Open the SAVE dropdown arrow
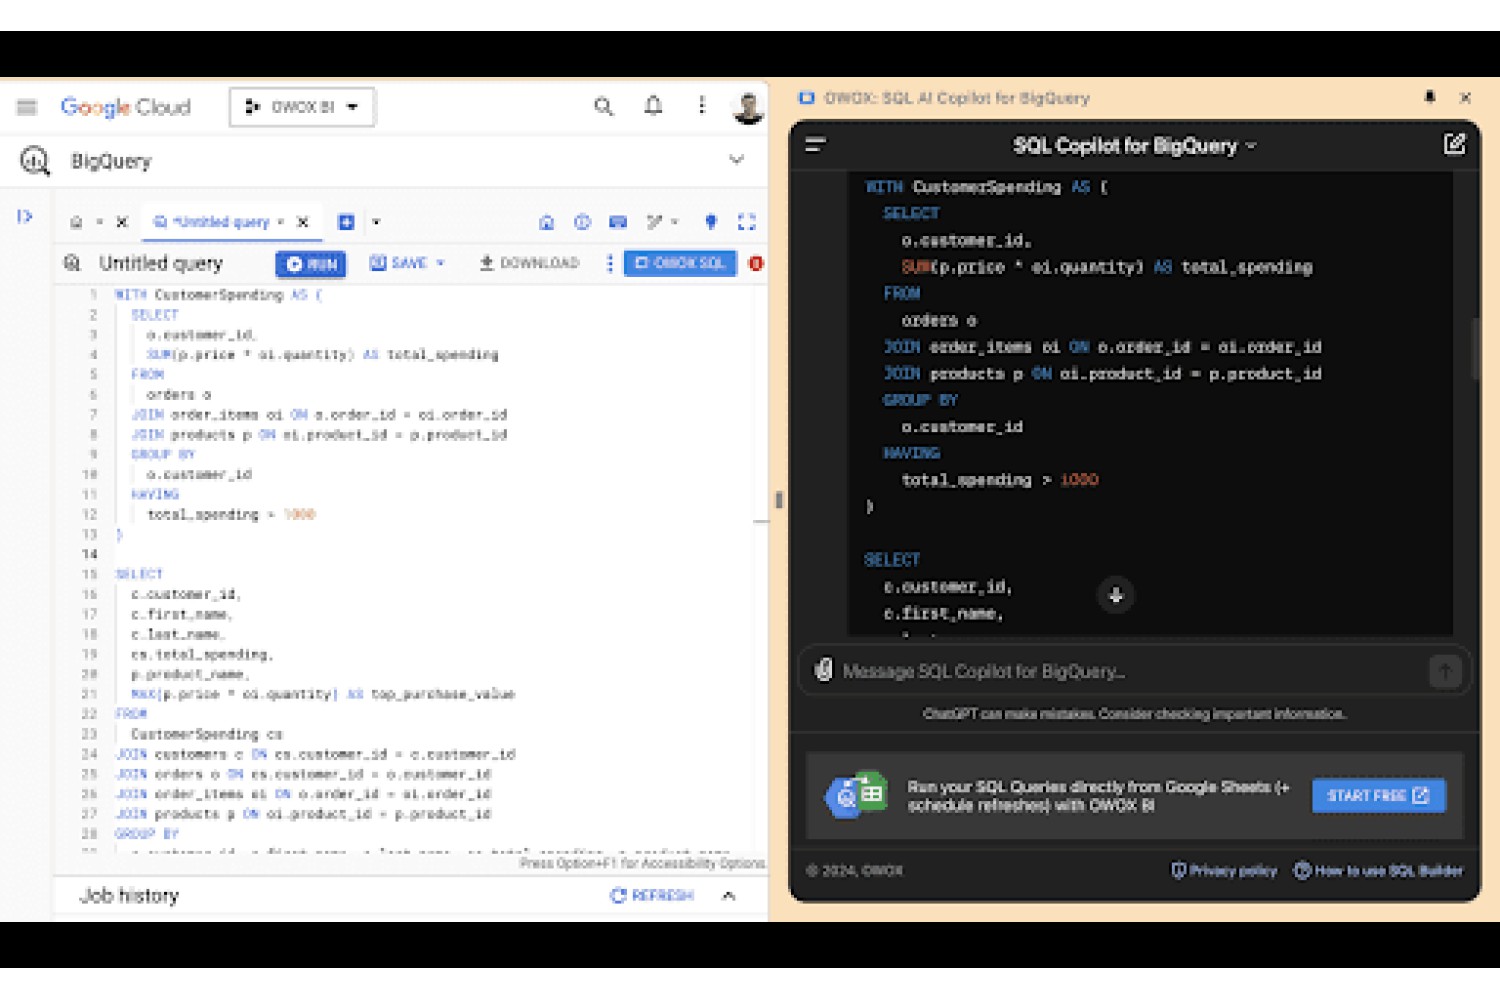This screenshot has height=1000, width=1500. coord(440,263)
